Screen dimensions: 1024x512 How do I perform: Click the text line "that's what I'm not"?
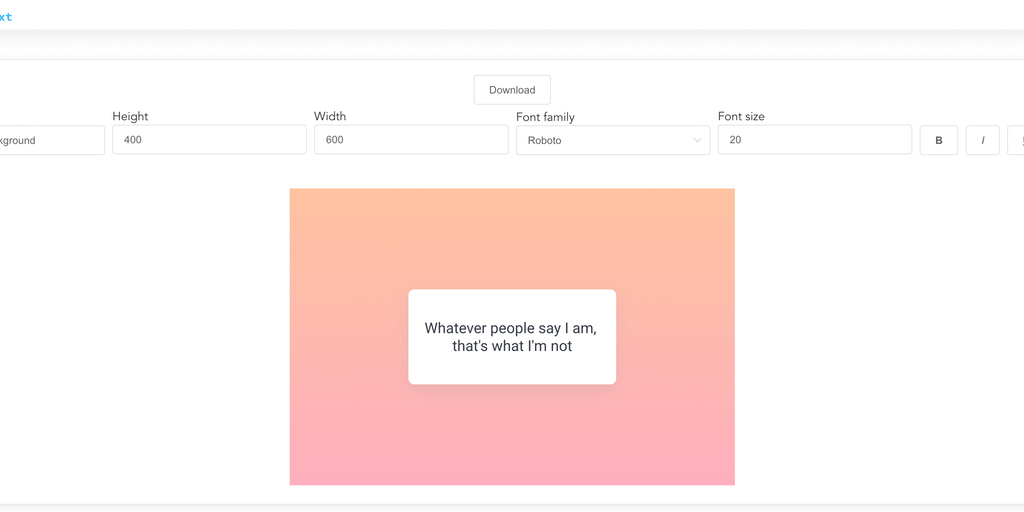click(x=512, y=347)
